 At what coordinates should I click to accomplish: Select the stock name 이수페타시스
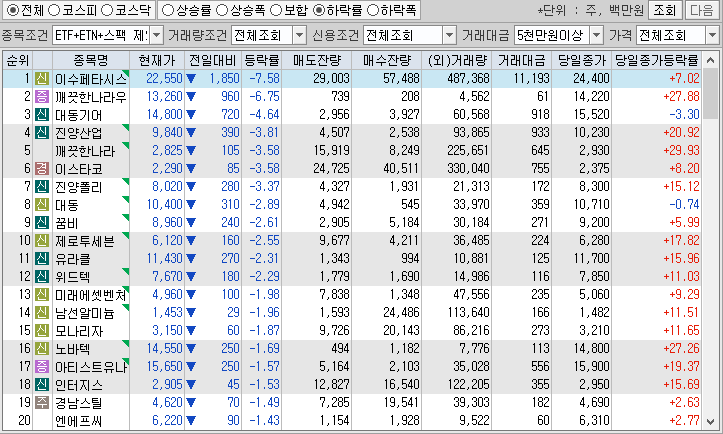[x=90, y=79]
